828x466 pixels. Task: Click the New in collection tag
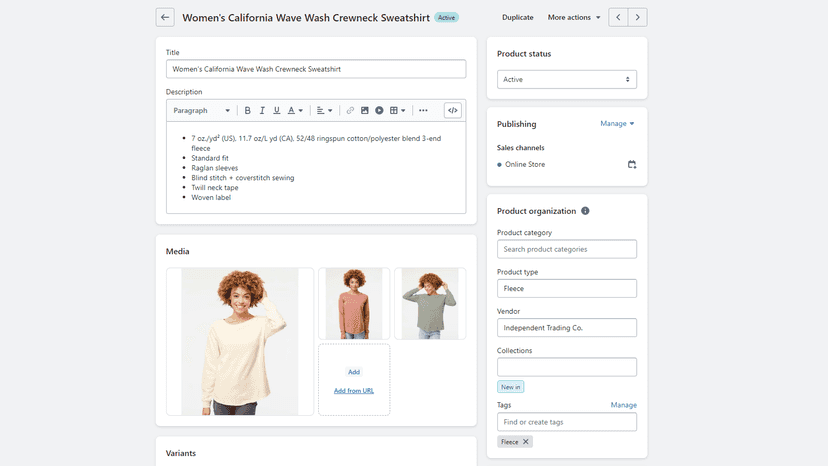(511, 387)
